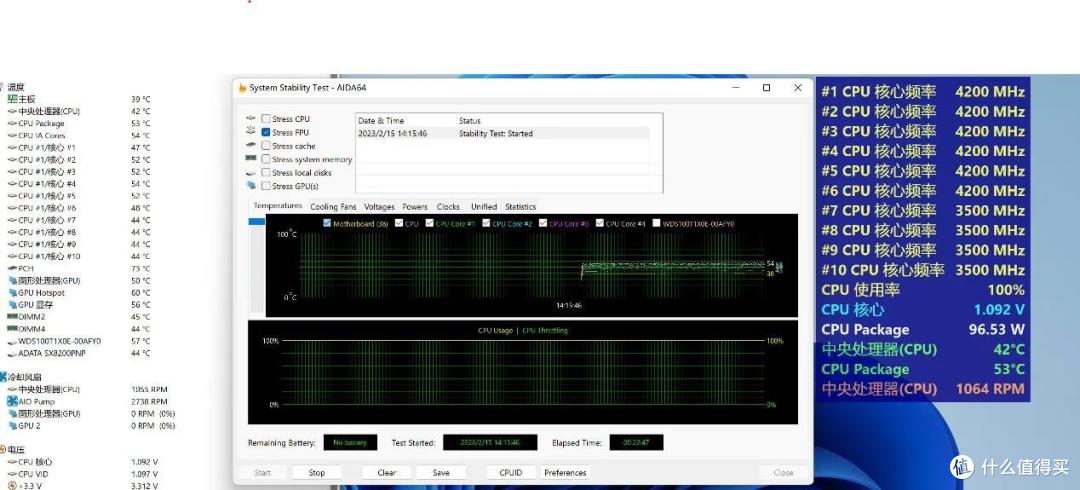
Task: Open the Preferences button
Action: pos(565,473)
